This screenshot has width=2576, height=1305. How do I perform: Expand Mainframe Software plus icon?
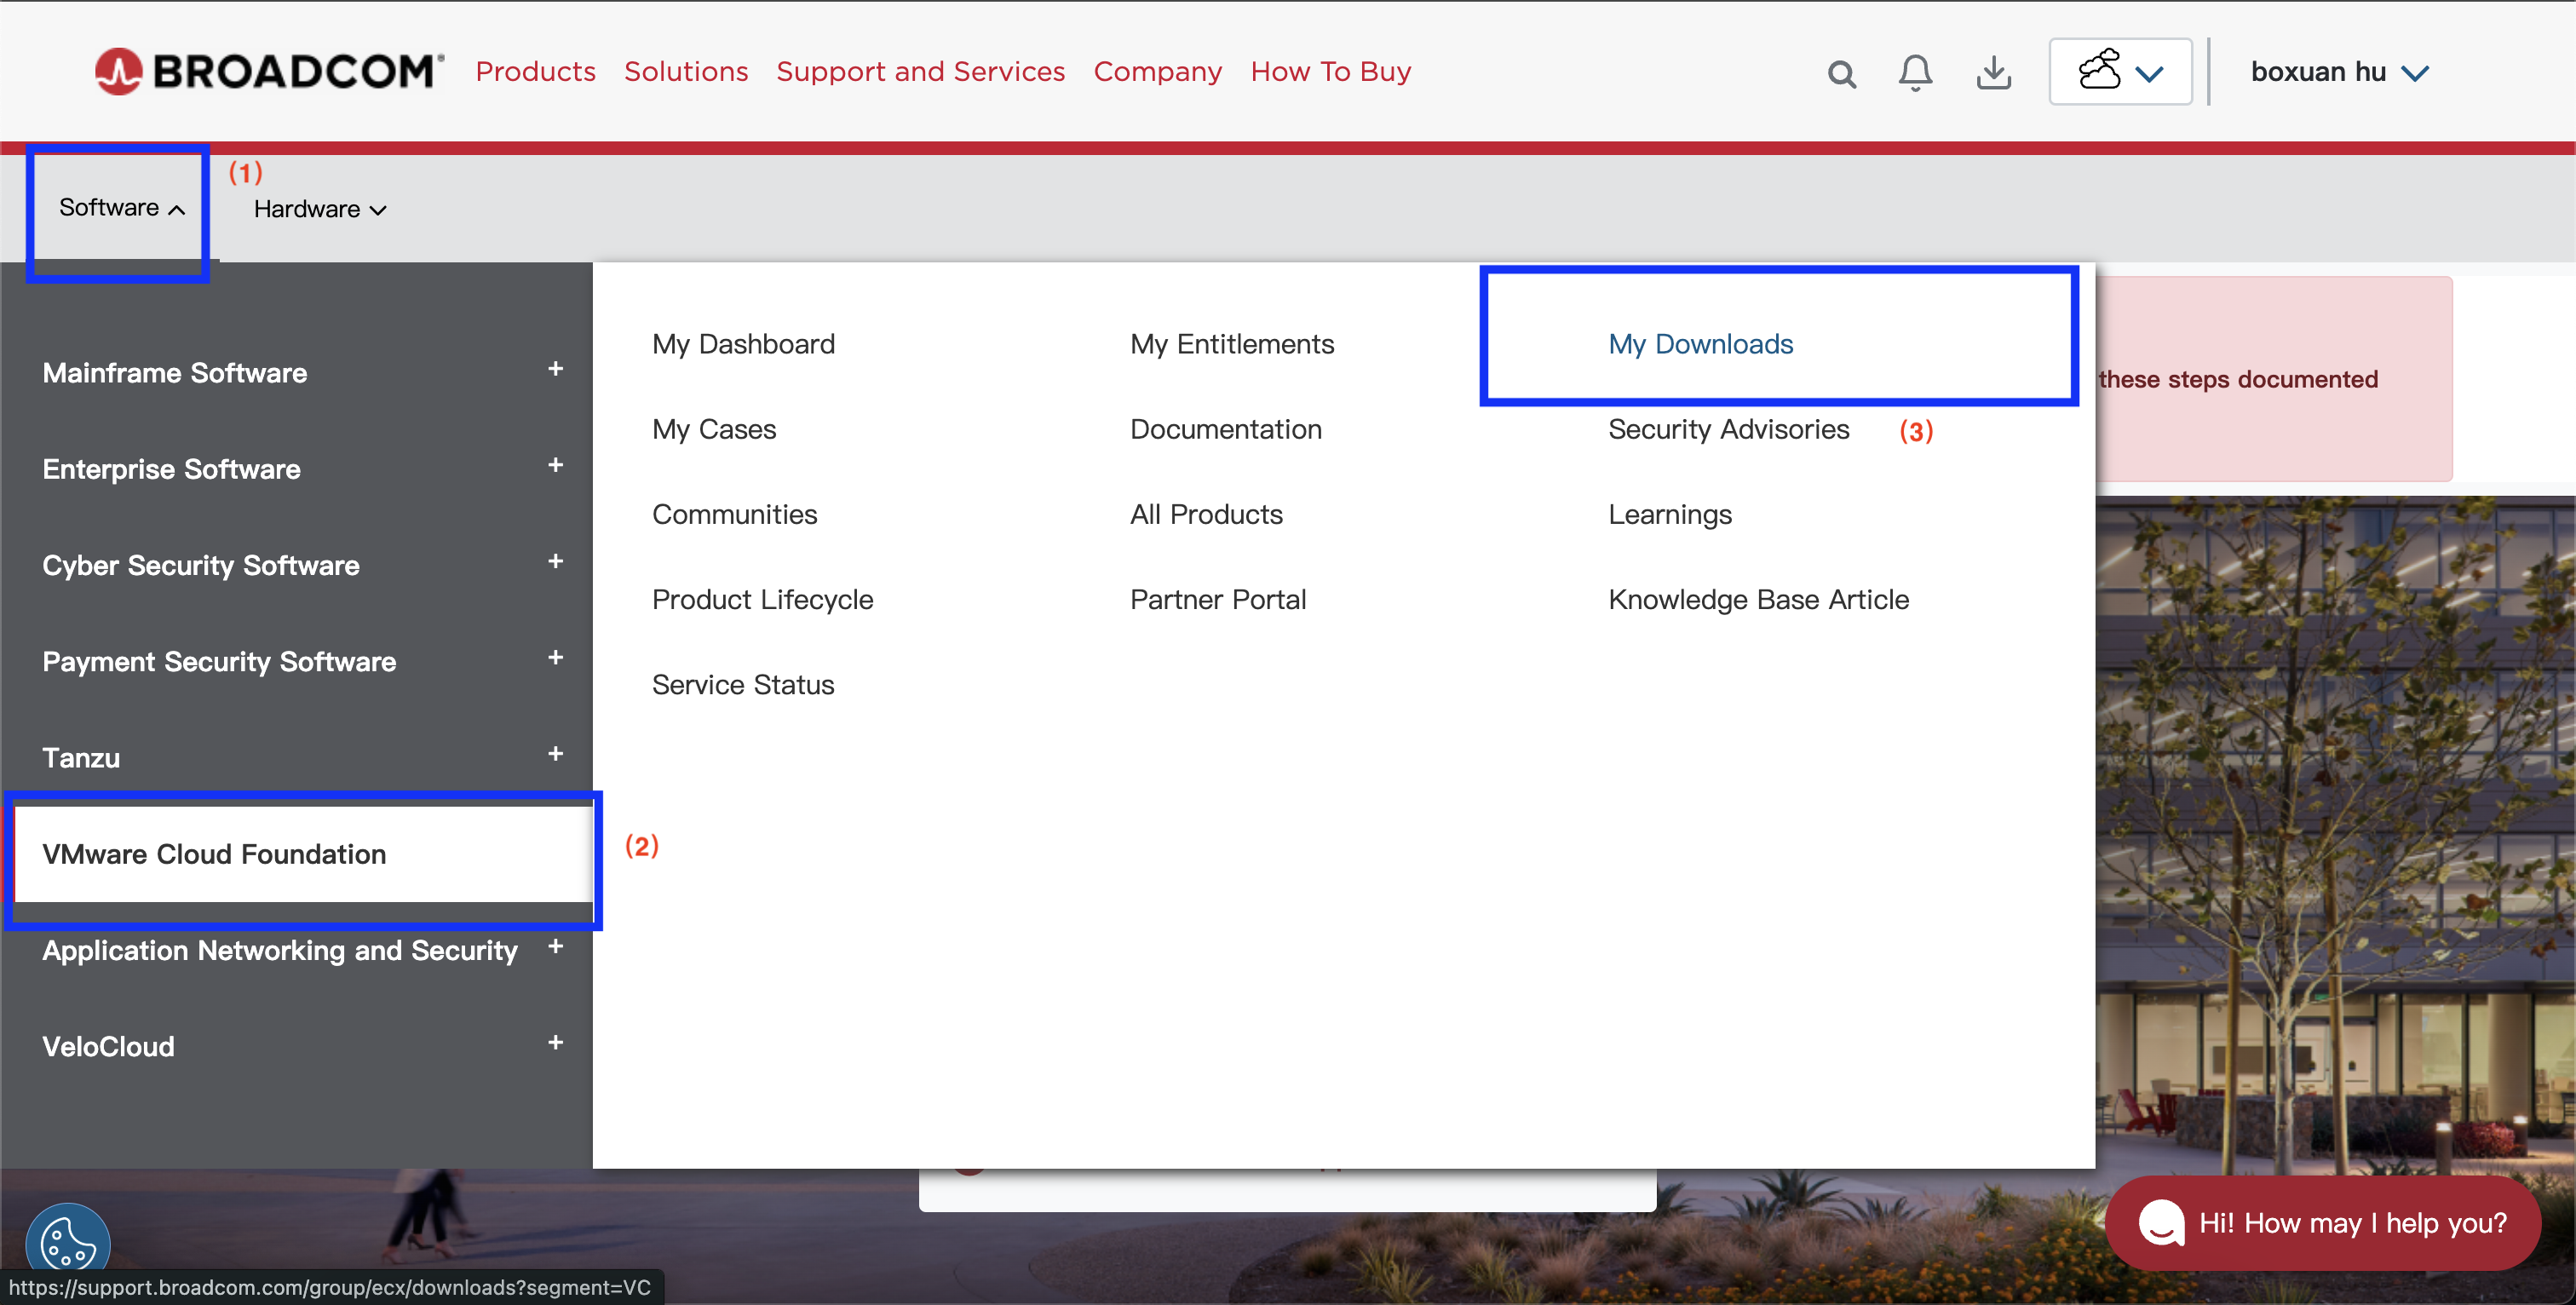555,369
